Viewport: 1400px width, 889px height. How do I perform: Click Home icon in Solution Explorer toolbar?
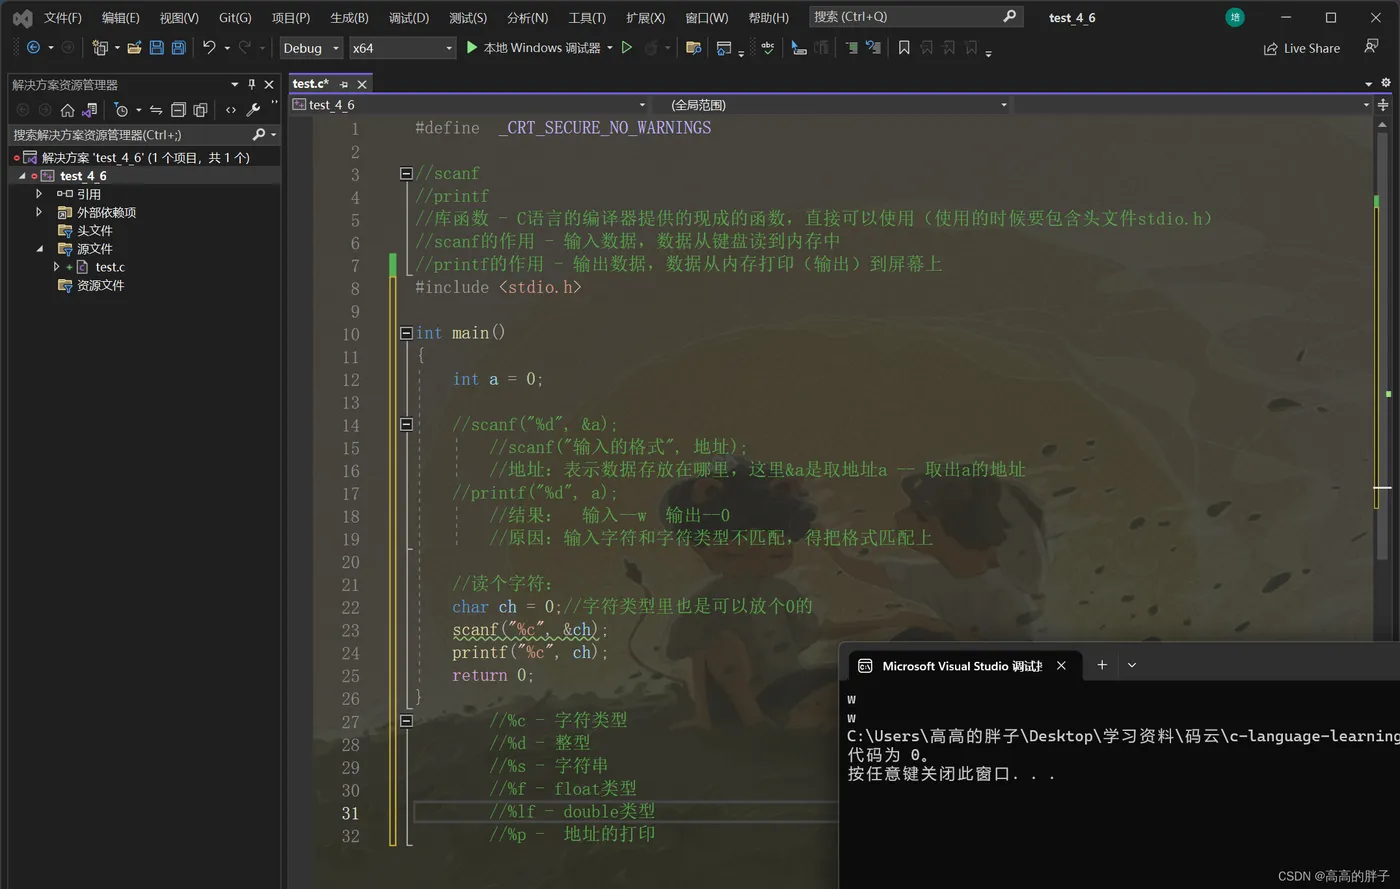(67, 110)
